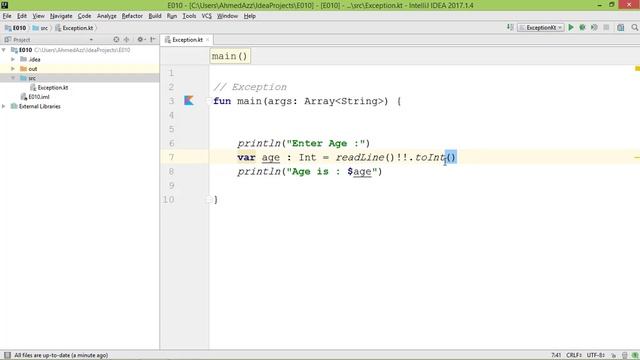This screenshot has width=640, height=360.
Task: Click the yellow warning marker in editor stripe
Action: 637,69
